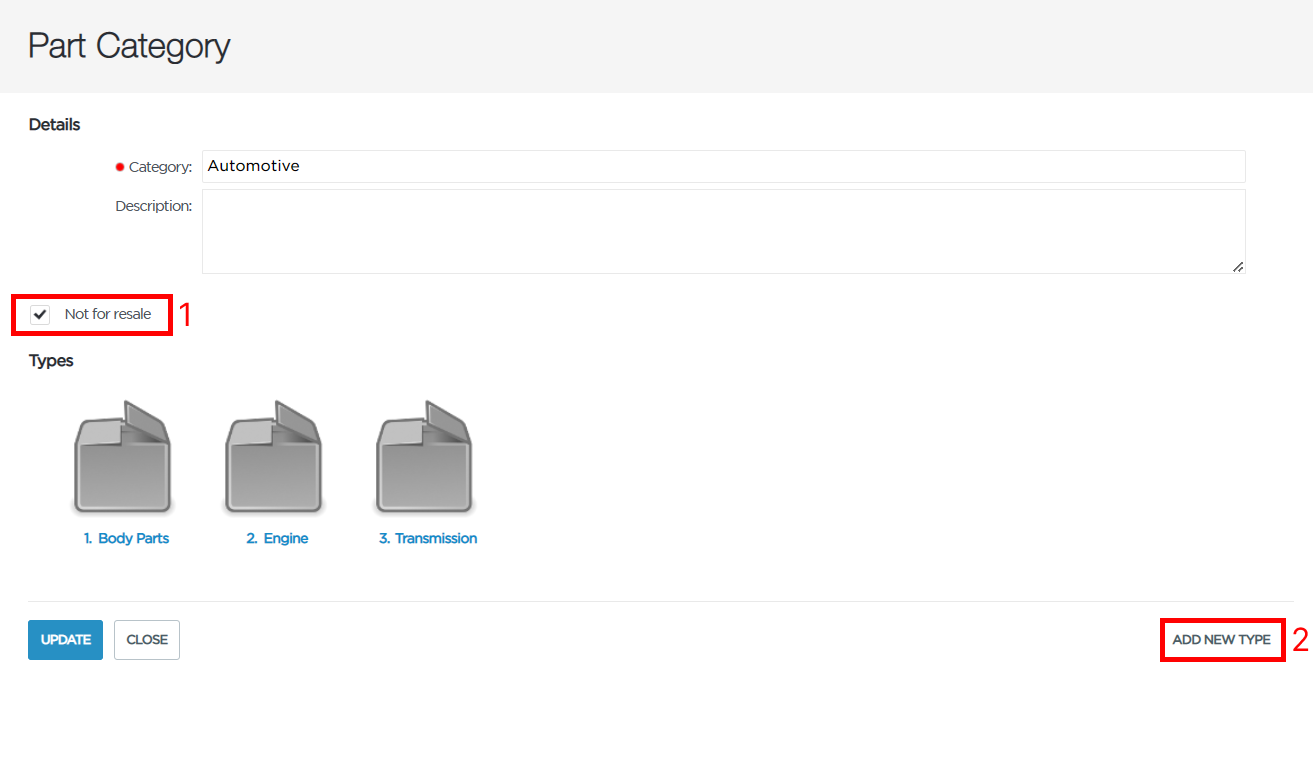This screenshot has height=770, width=1313.
Task: Open the 2. Engine link
Action: [x=277, y=538]
